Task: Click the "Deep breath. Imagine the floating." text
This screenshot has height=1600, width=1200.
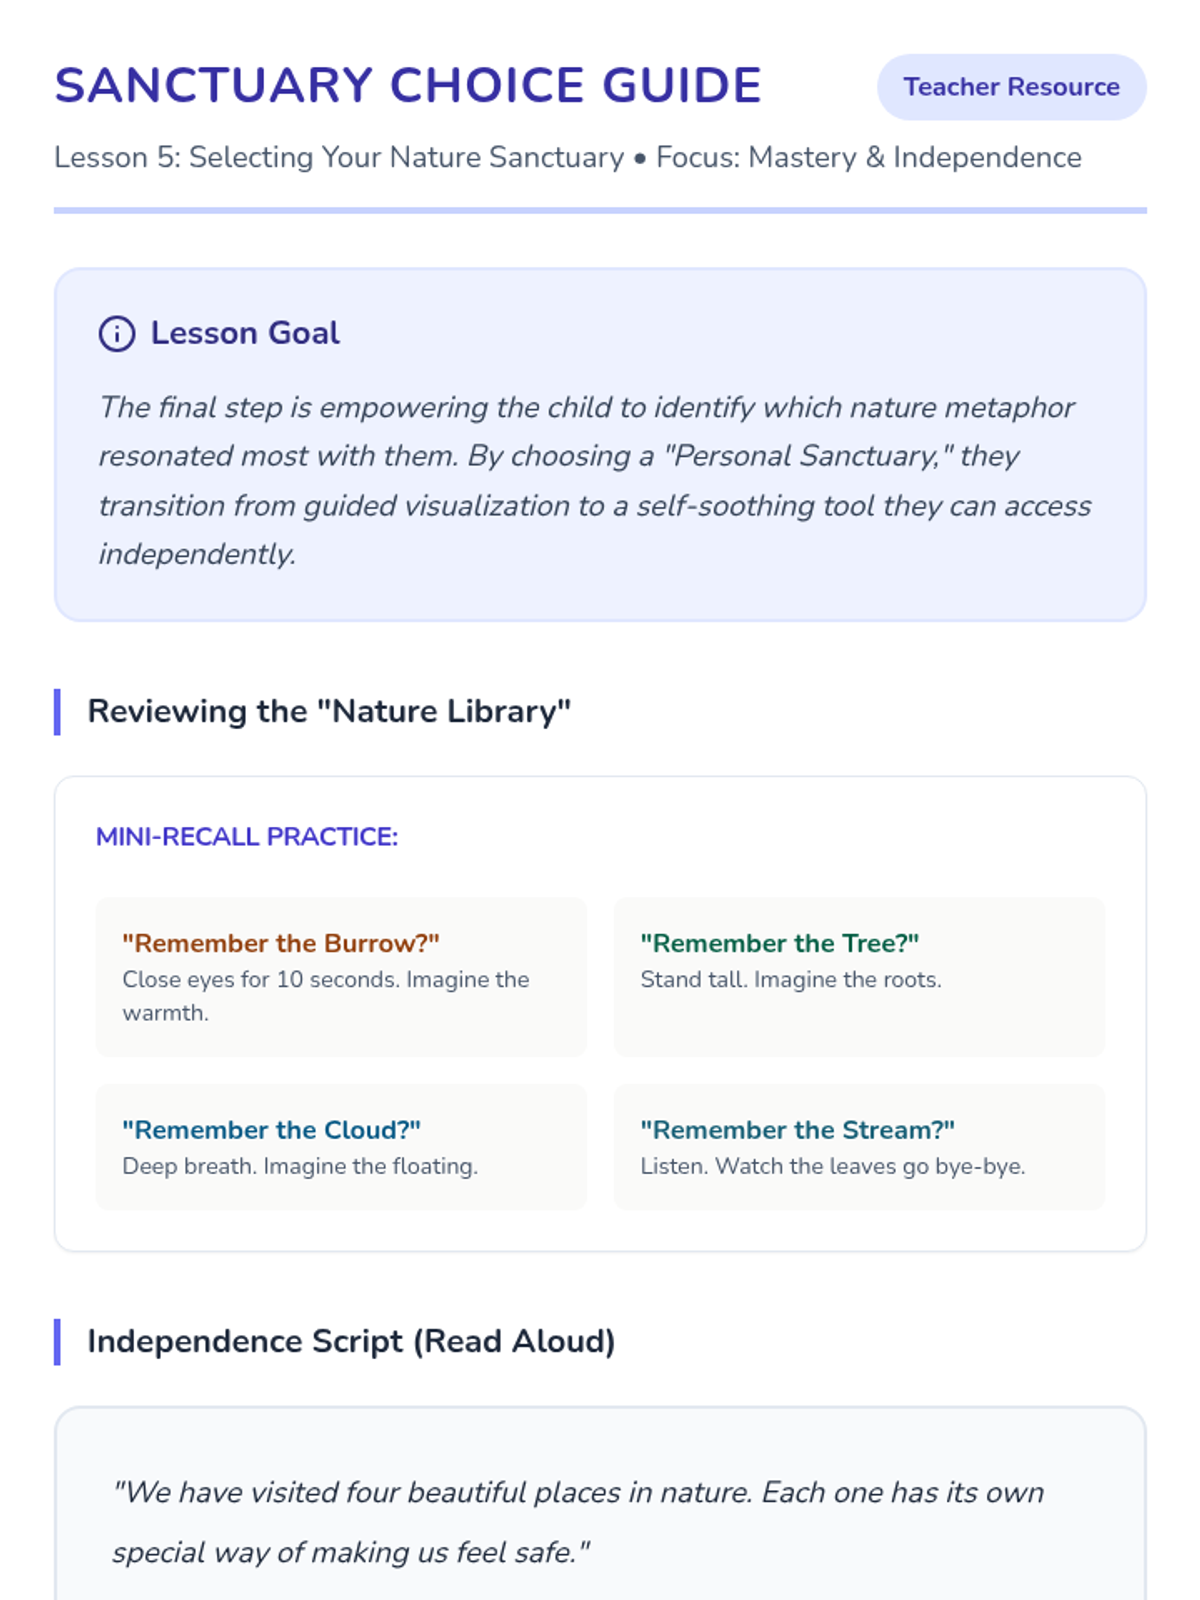Action: [x=300, y=1166]
